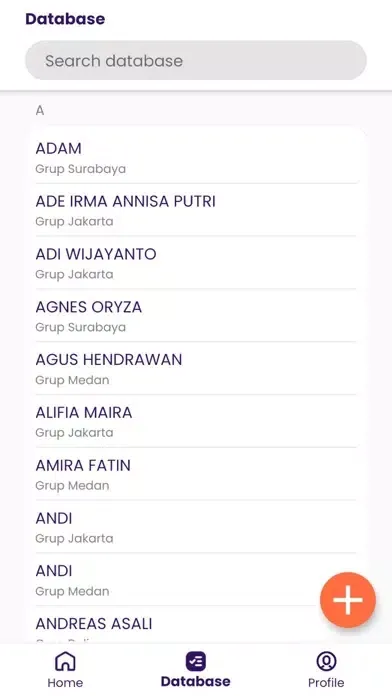Switch to the Profile tab label
The width and height of the screenshot is (392, 696).
click(x=326, y=683)
